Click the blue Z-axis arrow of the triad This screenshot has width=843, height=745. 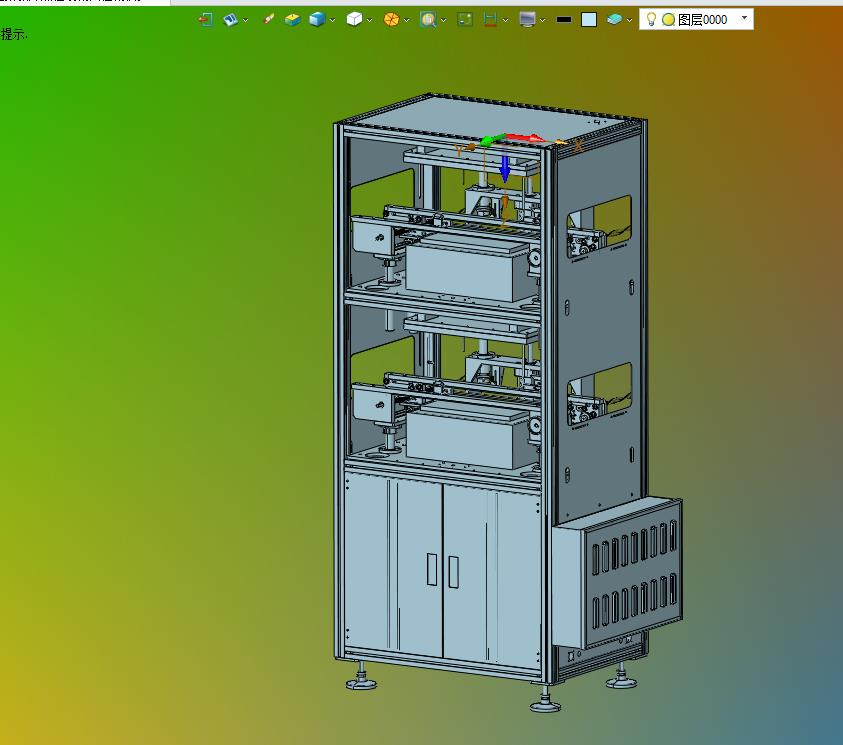click(x=505, y=169)
